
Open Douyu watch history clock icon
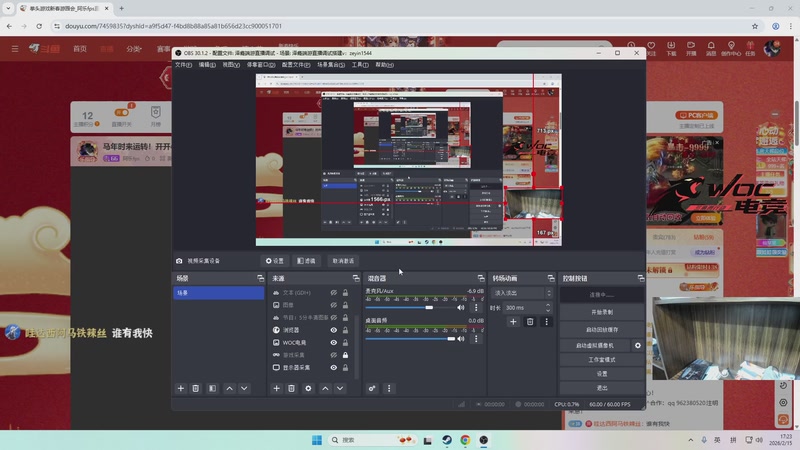click(x=631, y=45)
